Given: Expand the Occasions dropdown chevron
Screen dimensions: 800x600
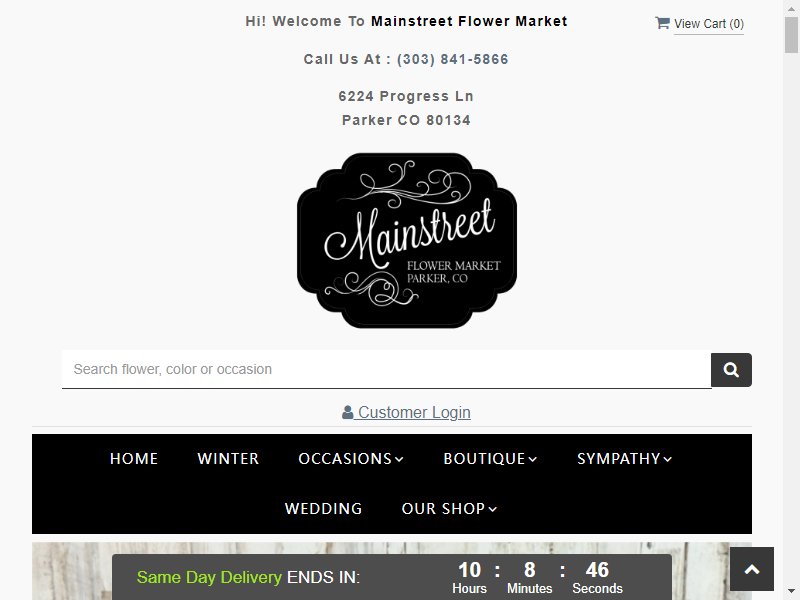Looking at the screenshot, I should pyautogui.click(x=399, y=459).
